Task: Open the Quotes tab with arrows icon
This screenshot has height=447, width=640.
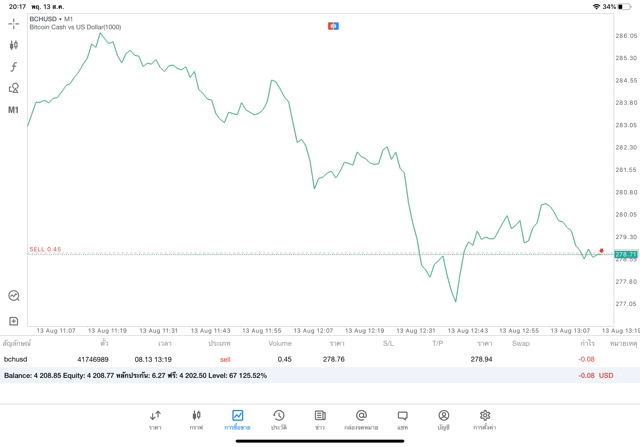Action: 155,419
